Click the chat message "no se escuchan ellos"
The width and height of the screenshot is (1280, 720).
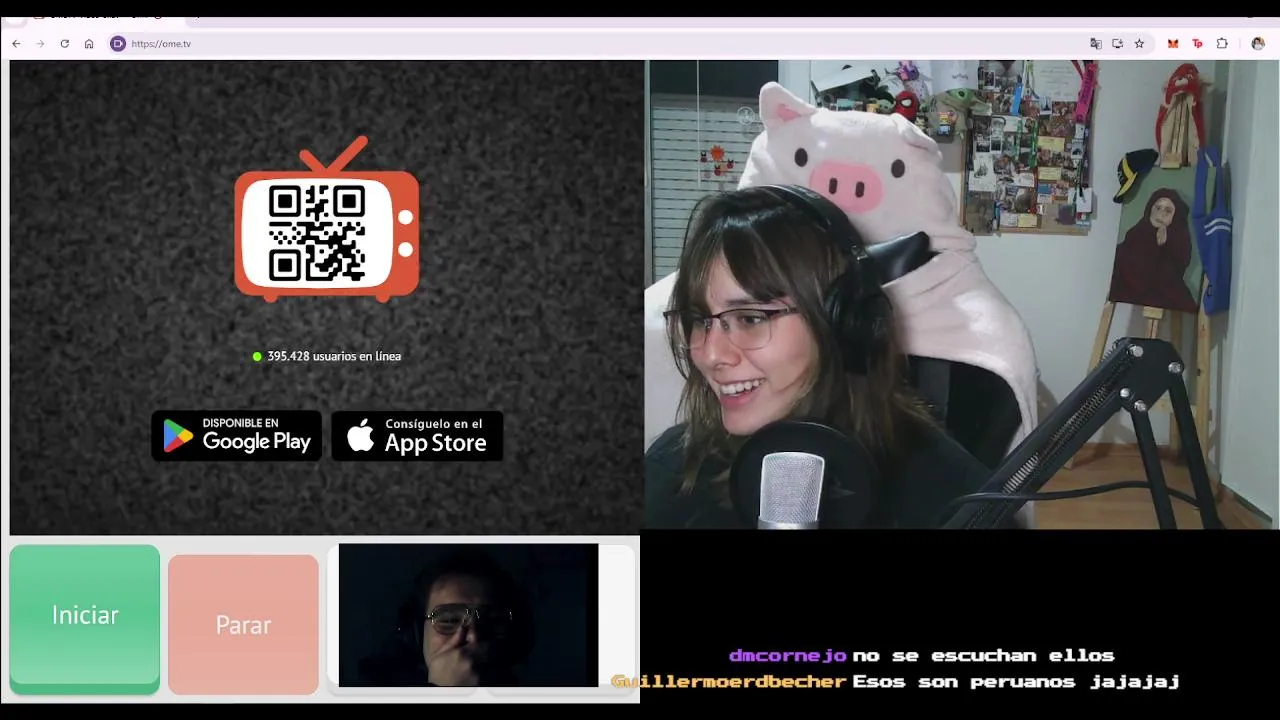point(983,656)
